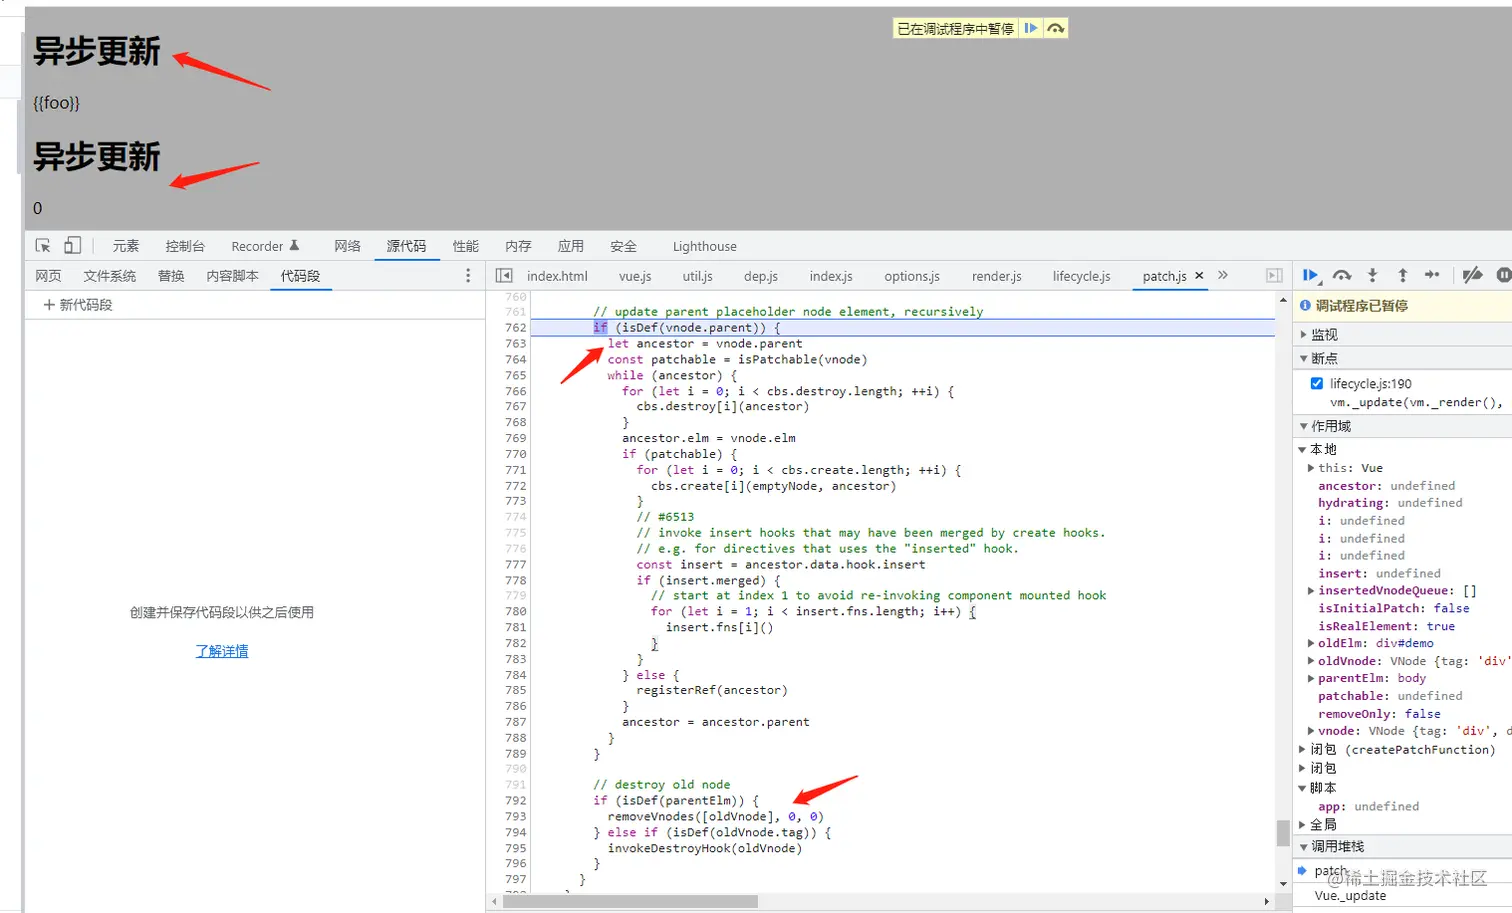Open the 内存 Memory tab
Image resolution: width=1512 pixels, height=913 pixels.
tap(518, 246)
